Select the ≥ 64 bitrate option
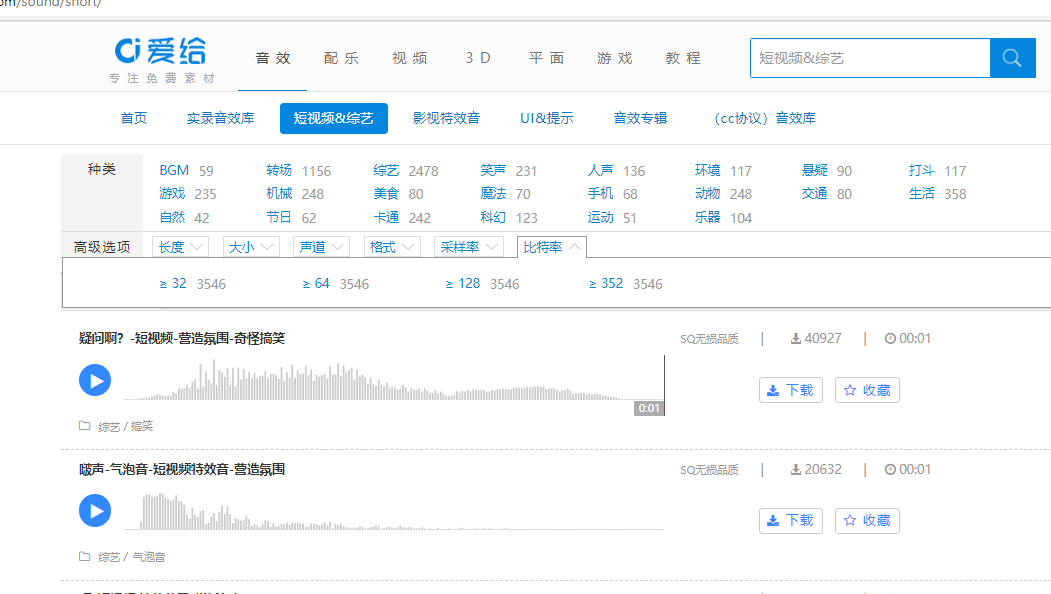The height and width of the screenshot is (594, 1051). [316, 284]
